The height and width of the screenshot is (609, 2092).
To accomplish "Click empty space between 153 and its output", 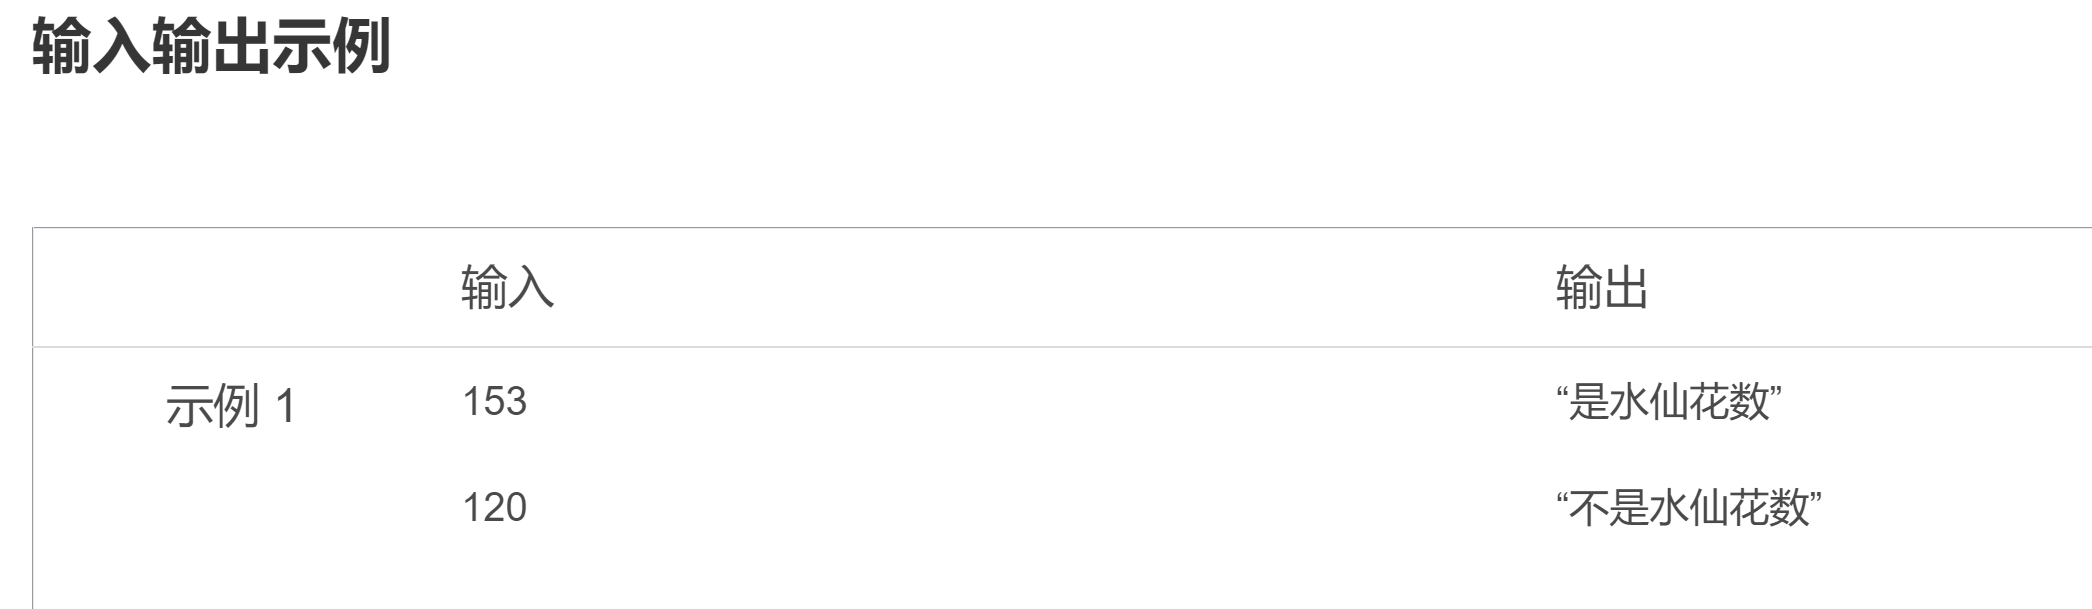I will pos(1040,402).
